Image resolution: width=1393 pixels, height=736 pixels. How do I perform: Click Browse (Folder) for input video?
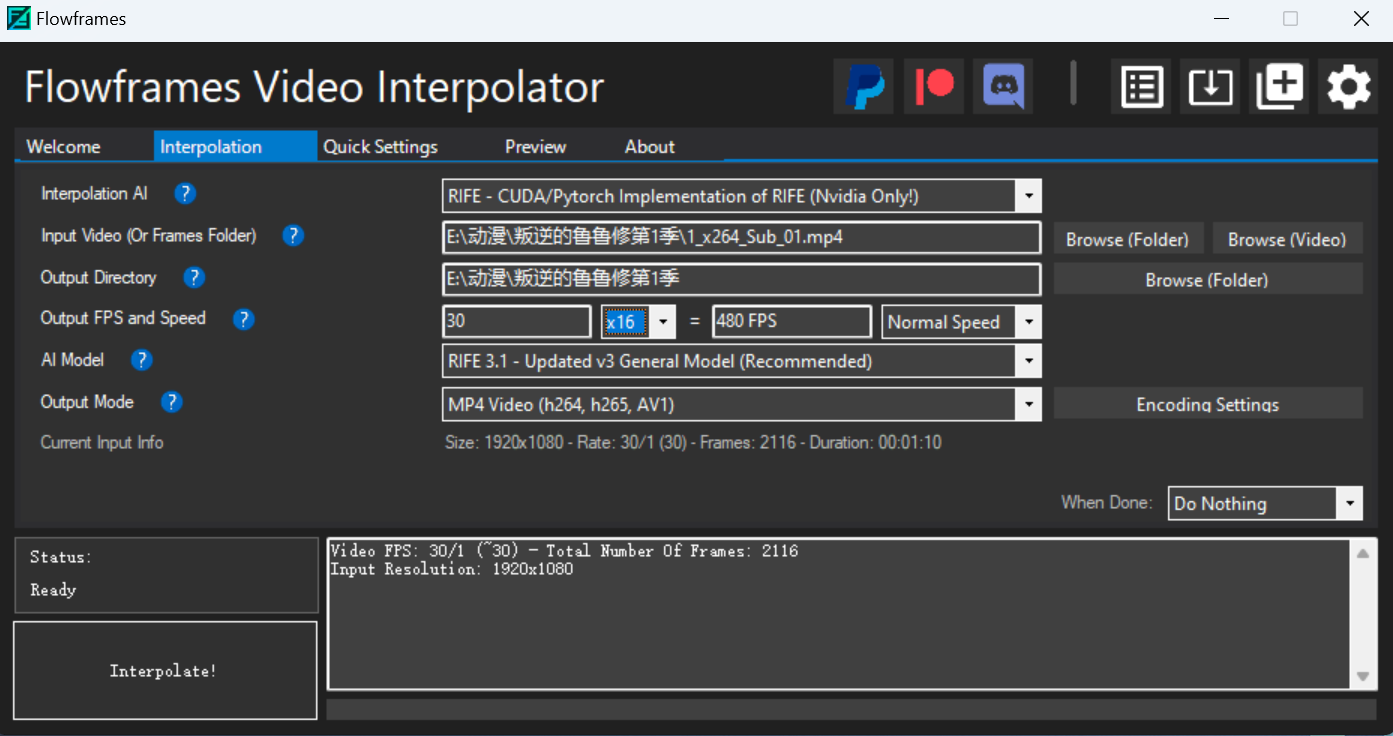[1127, 239]
